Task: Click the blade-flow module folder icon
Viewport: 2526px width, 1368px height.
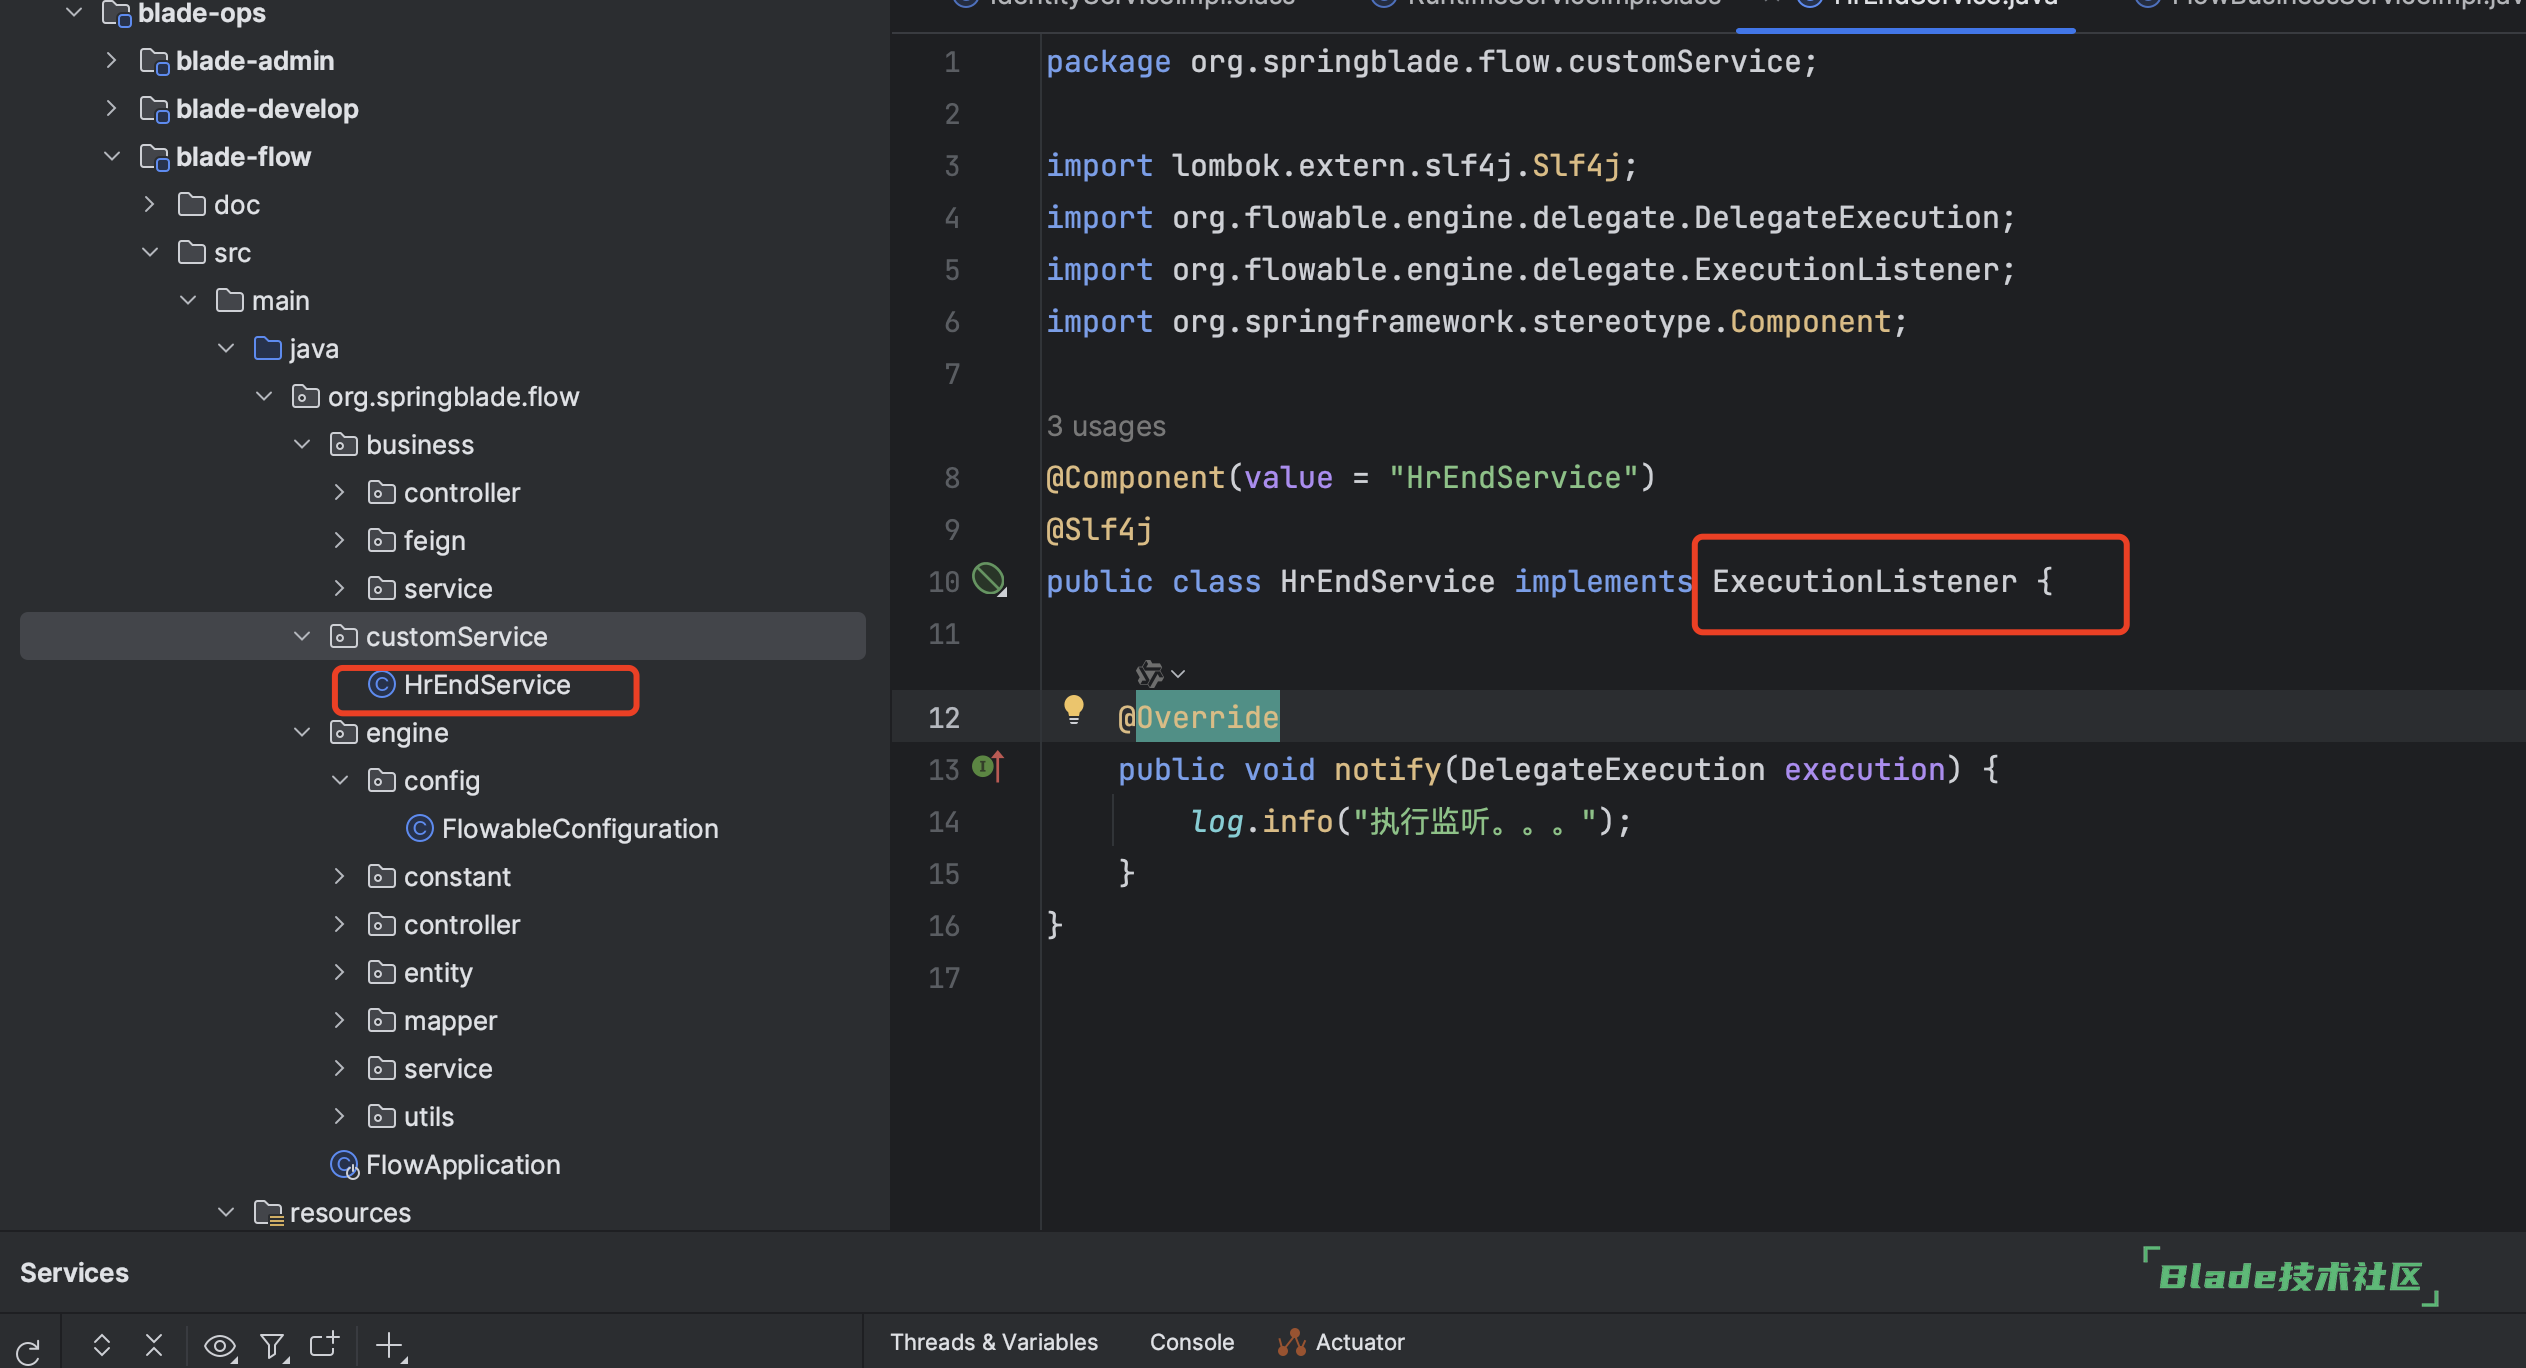Action: click(x=154, y=158)
